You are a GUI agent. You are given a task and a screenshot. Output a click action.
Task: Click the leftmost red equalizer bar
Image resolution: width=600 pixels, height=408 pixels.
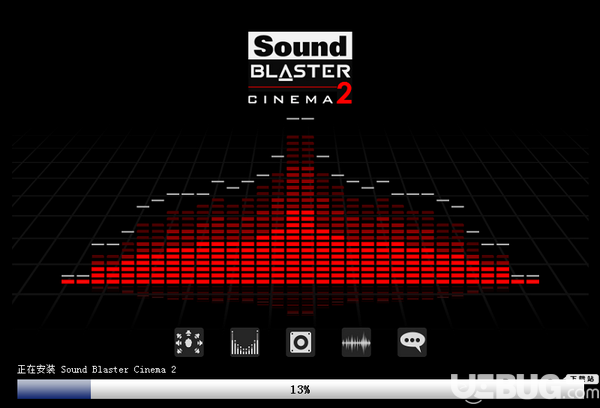tap(68, 281)
